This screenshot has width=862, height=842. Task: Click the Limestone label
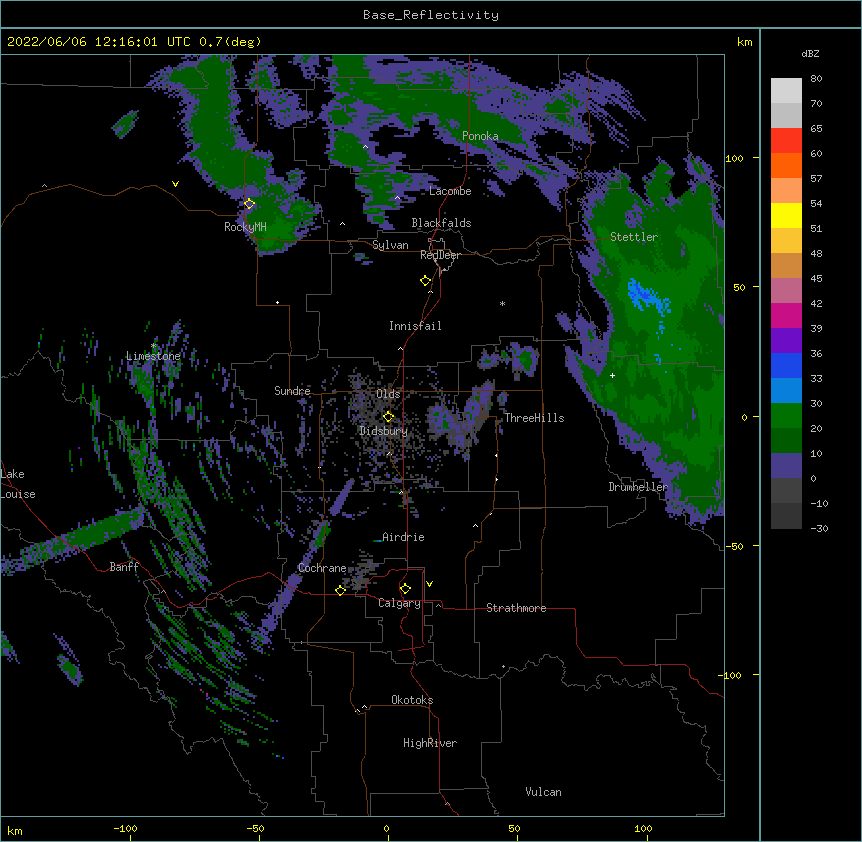153,356
